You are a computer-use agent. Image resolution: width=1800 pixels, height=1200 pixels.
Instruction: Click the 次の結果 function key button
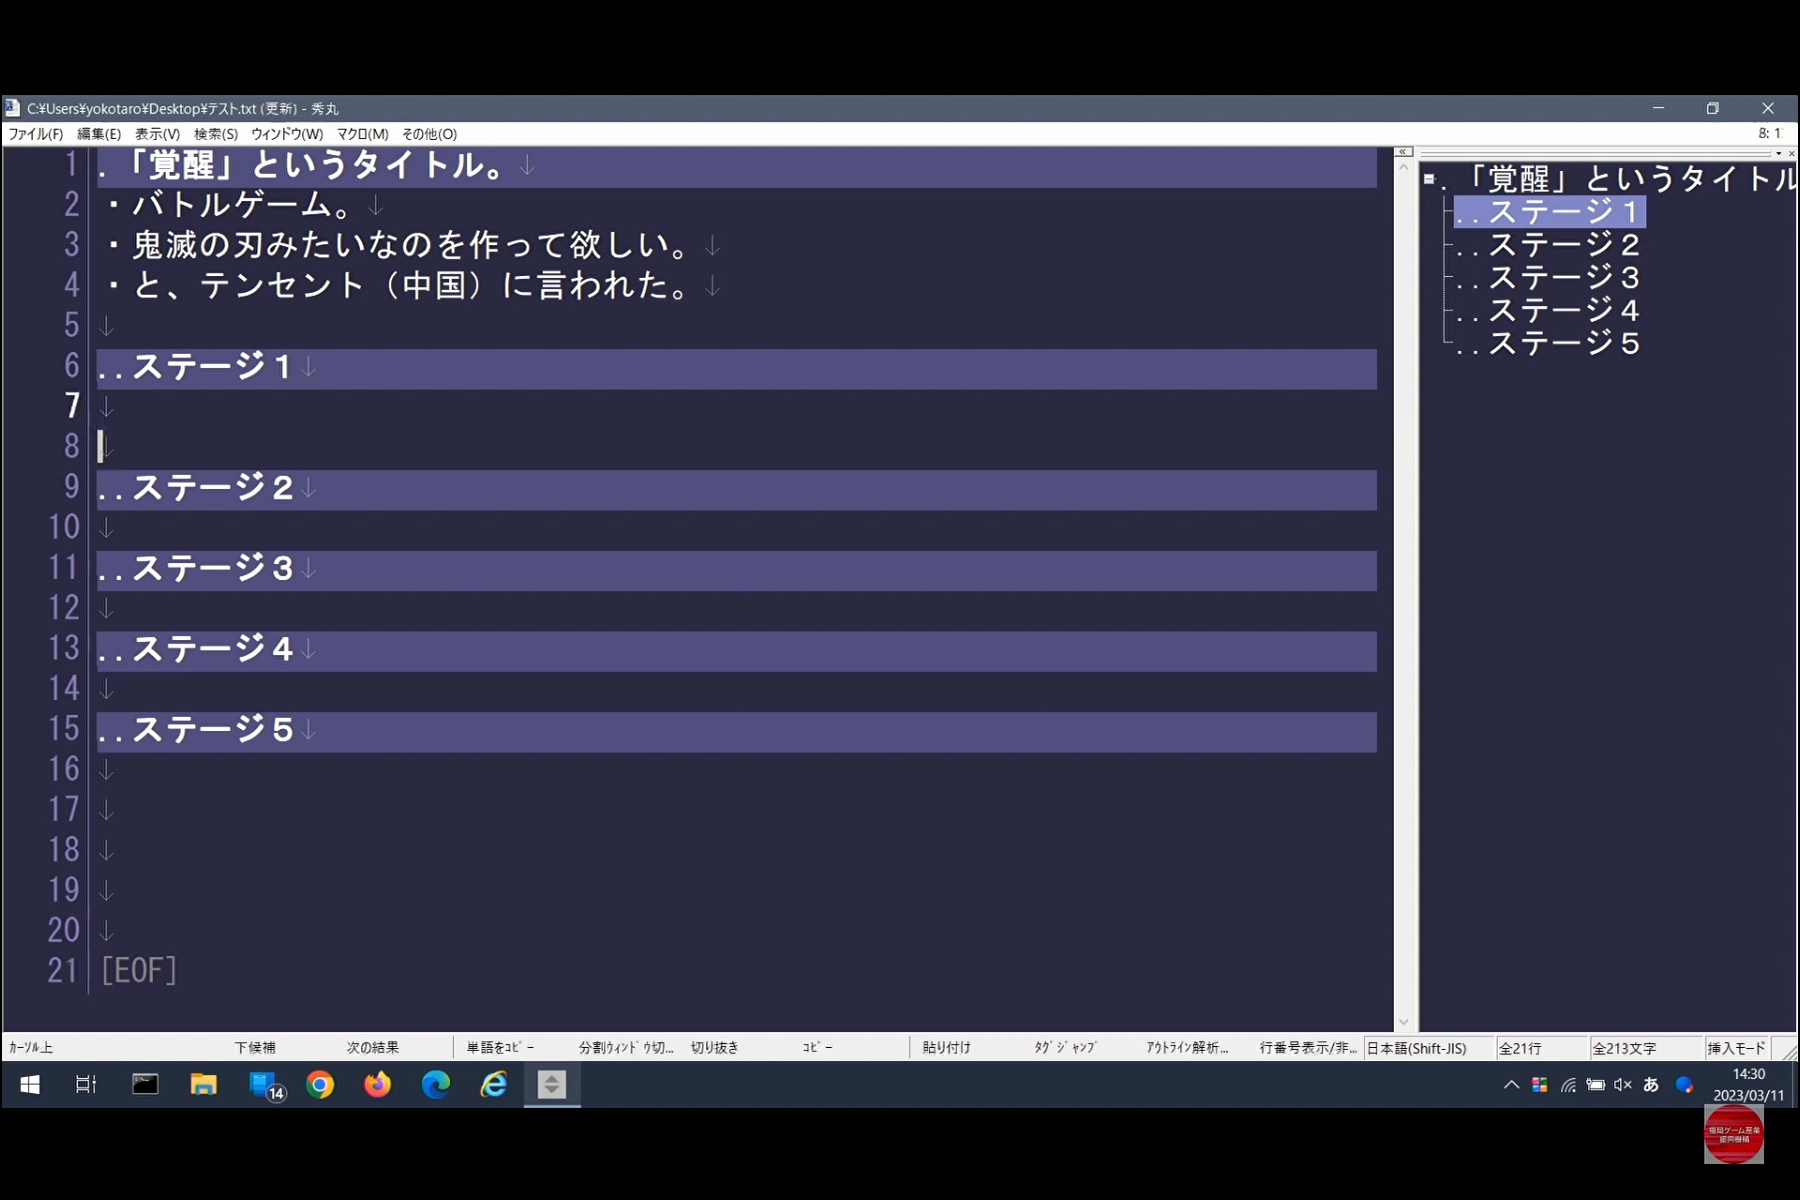click(372, 1047)
